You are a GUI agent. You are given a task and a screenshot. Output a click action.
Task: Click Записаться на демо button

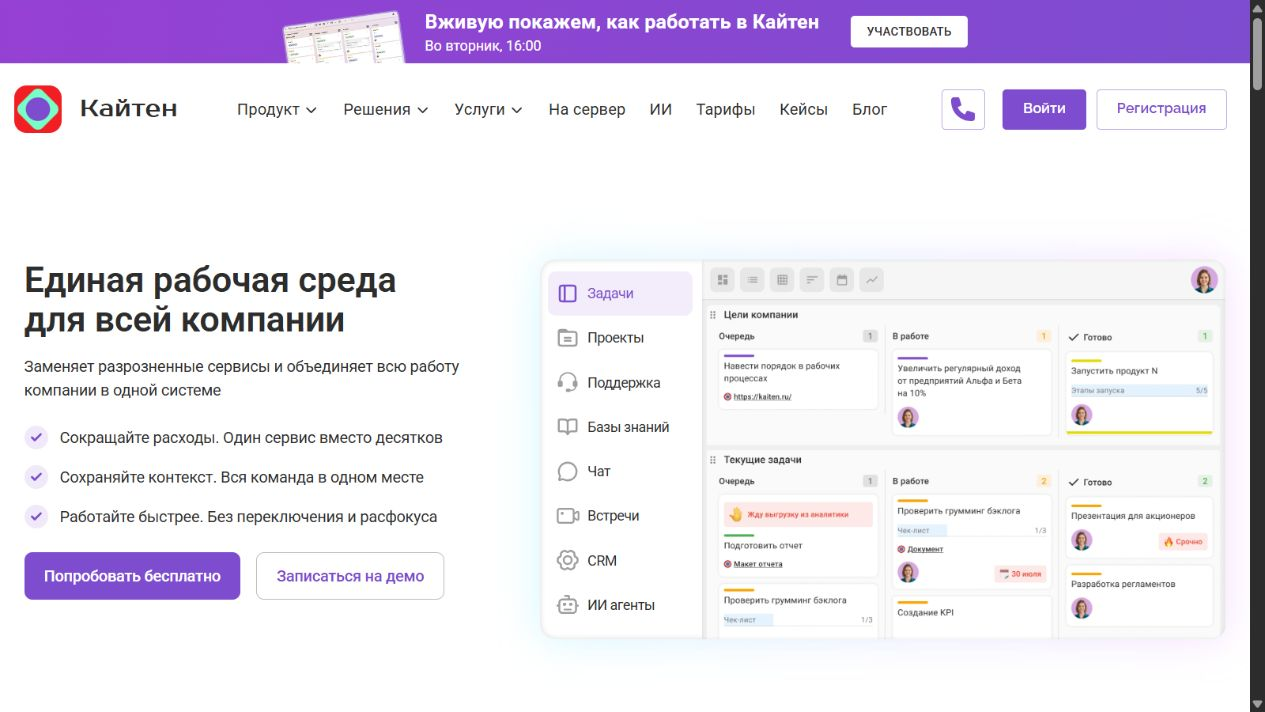click(x=350, y=576)
